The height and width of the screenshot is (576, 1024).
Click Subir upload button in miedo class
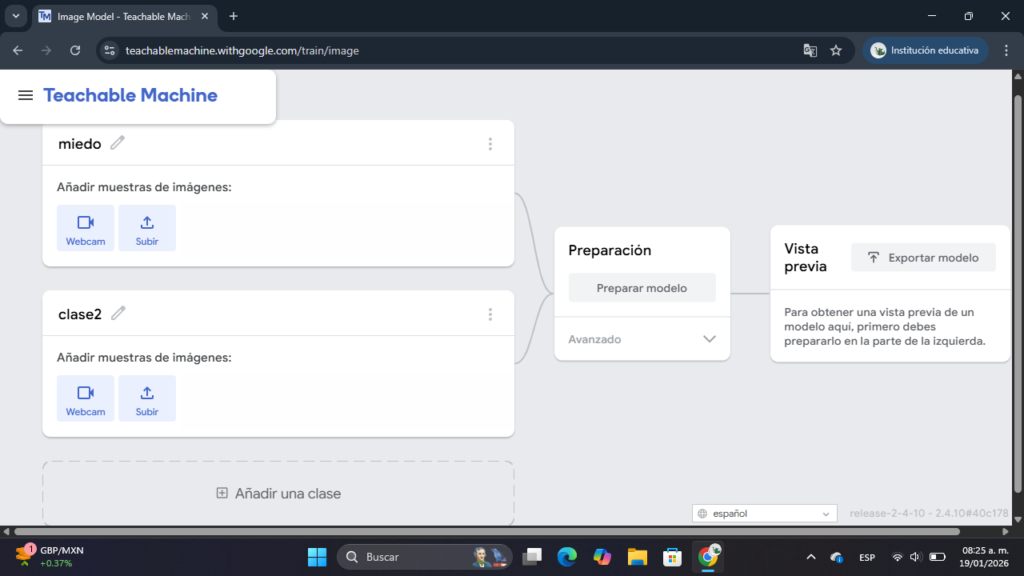click(147, 228)
